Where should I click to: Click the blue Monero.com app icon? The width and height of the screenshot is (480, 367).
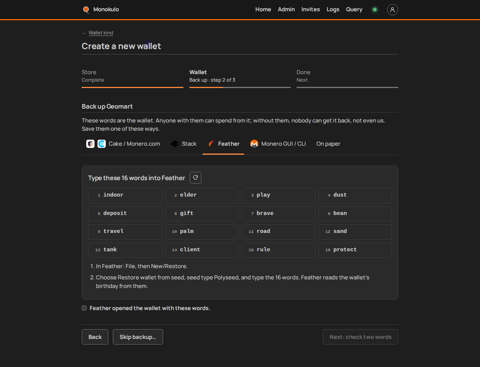[102, 144]
